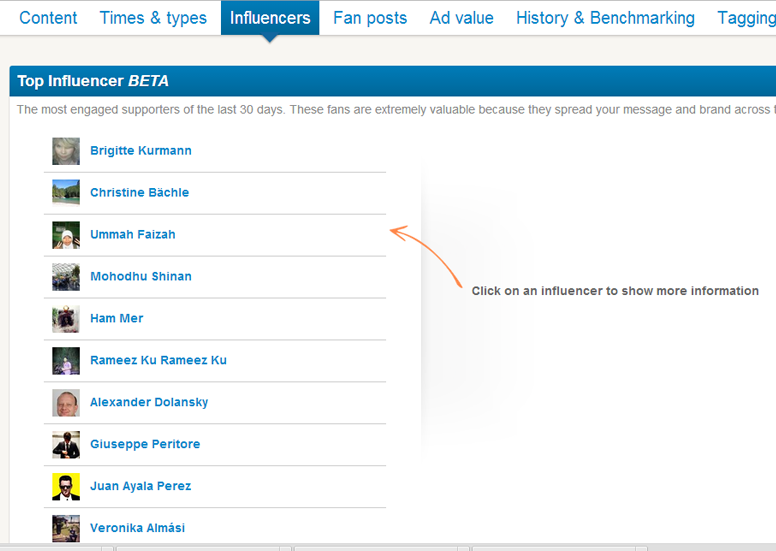This screenshot has height=551, width=776.
Task: Click Christine Bächle's landscape avatar
Action: [x=66, y=193]
